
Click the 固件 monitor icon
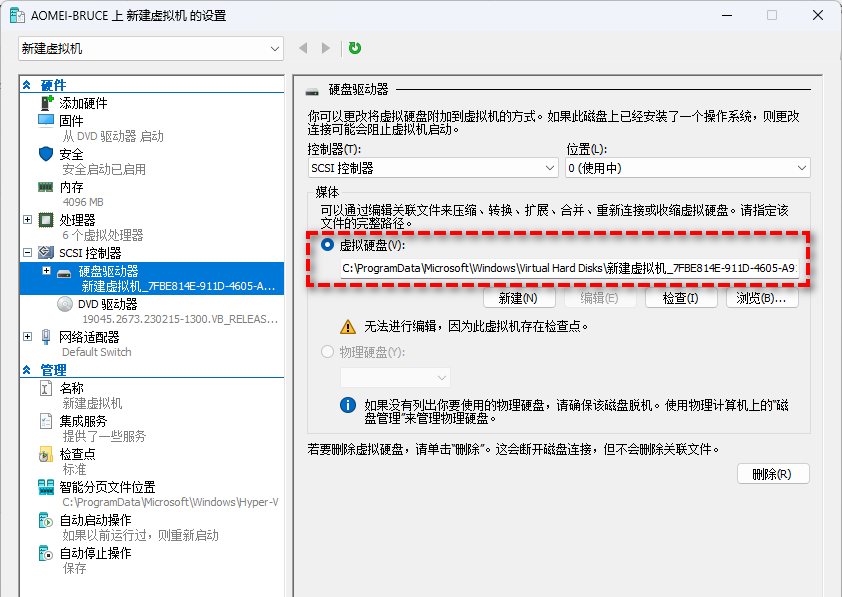(x=46, y=120)
